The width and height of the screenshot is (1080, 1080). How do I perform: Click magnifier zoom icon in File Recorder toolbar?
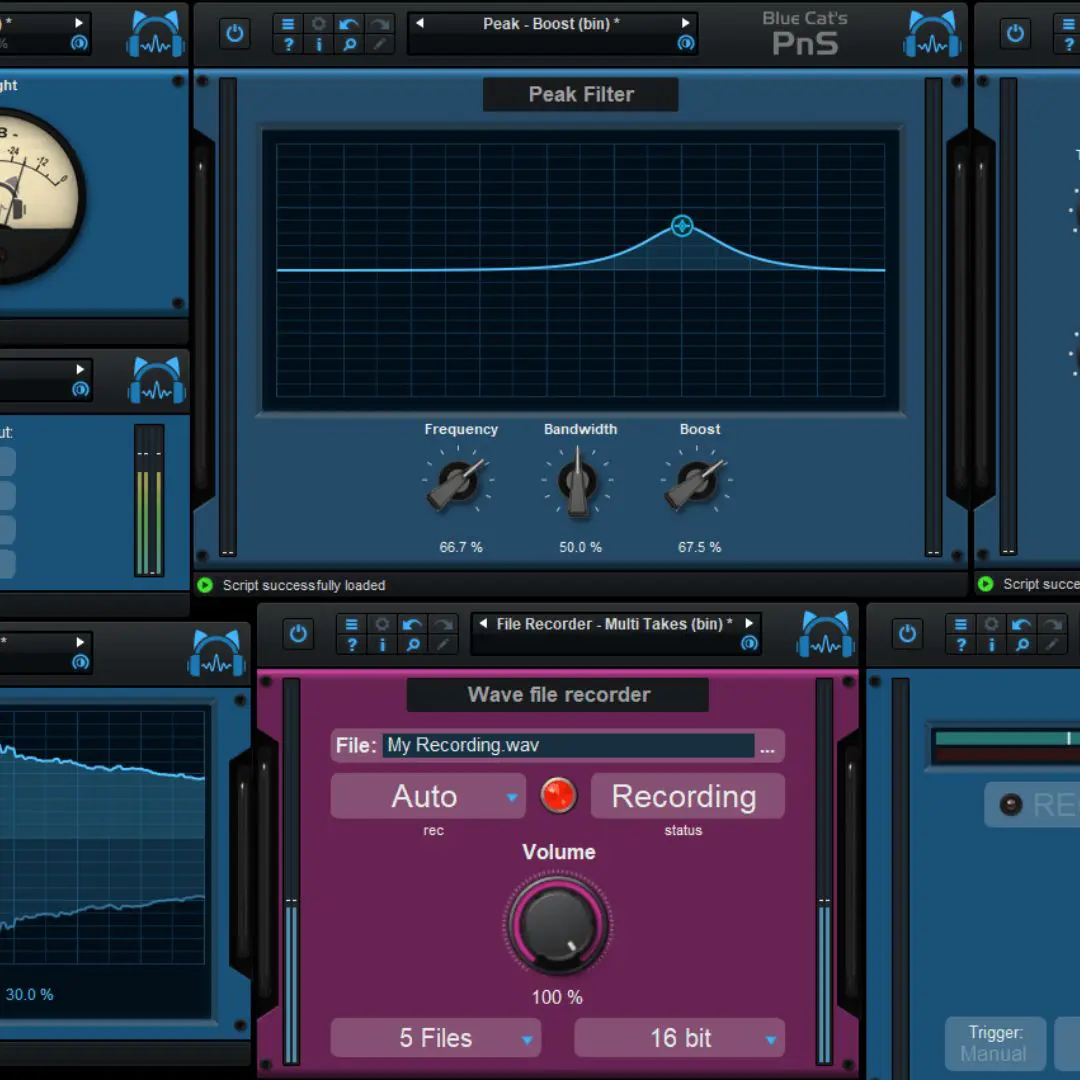(x=413, y=645)
